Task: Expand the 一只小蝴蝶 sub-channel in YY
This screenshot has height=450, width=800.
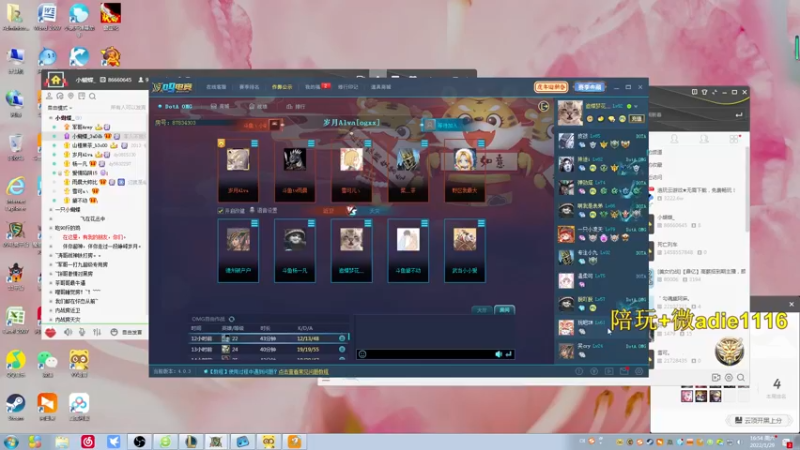Action: click(x=51, y=209)
